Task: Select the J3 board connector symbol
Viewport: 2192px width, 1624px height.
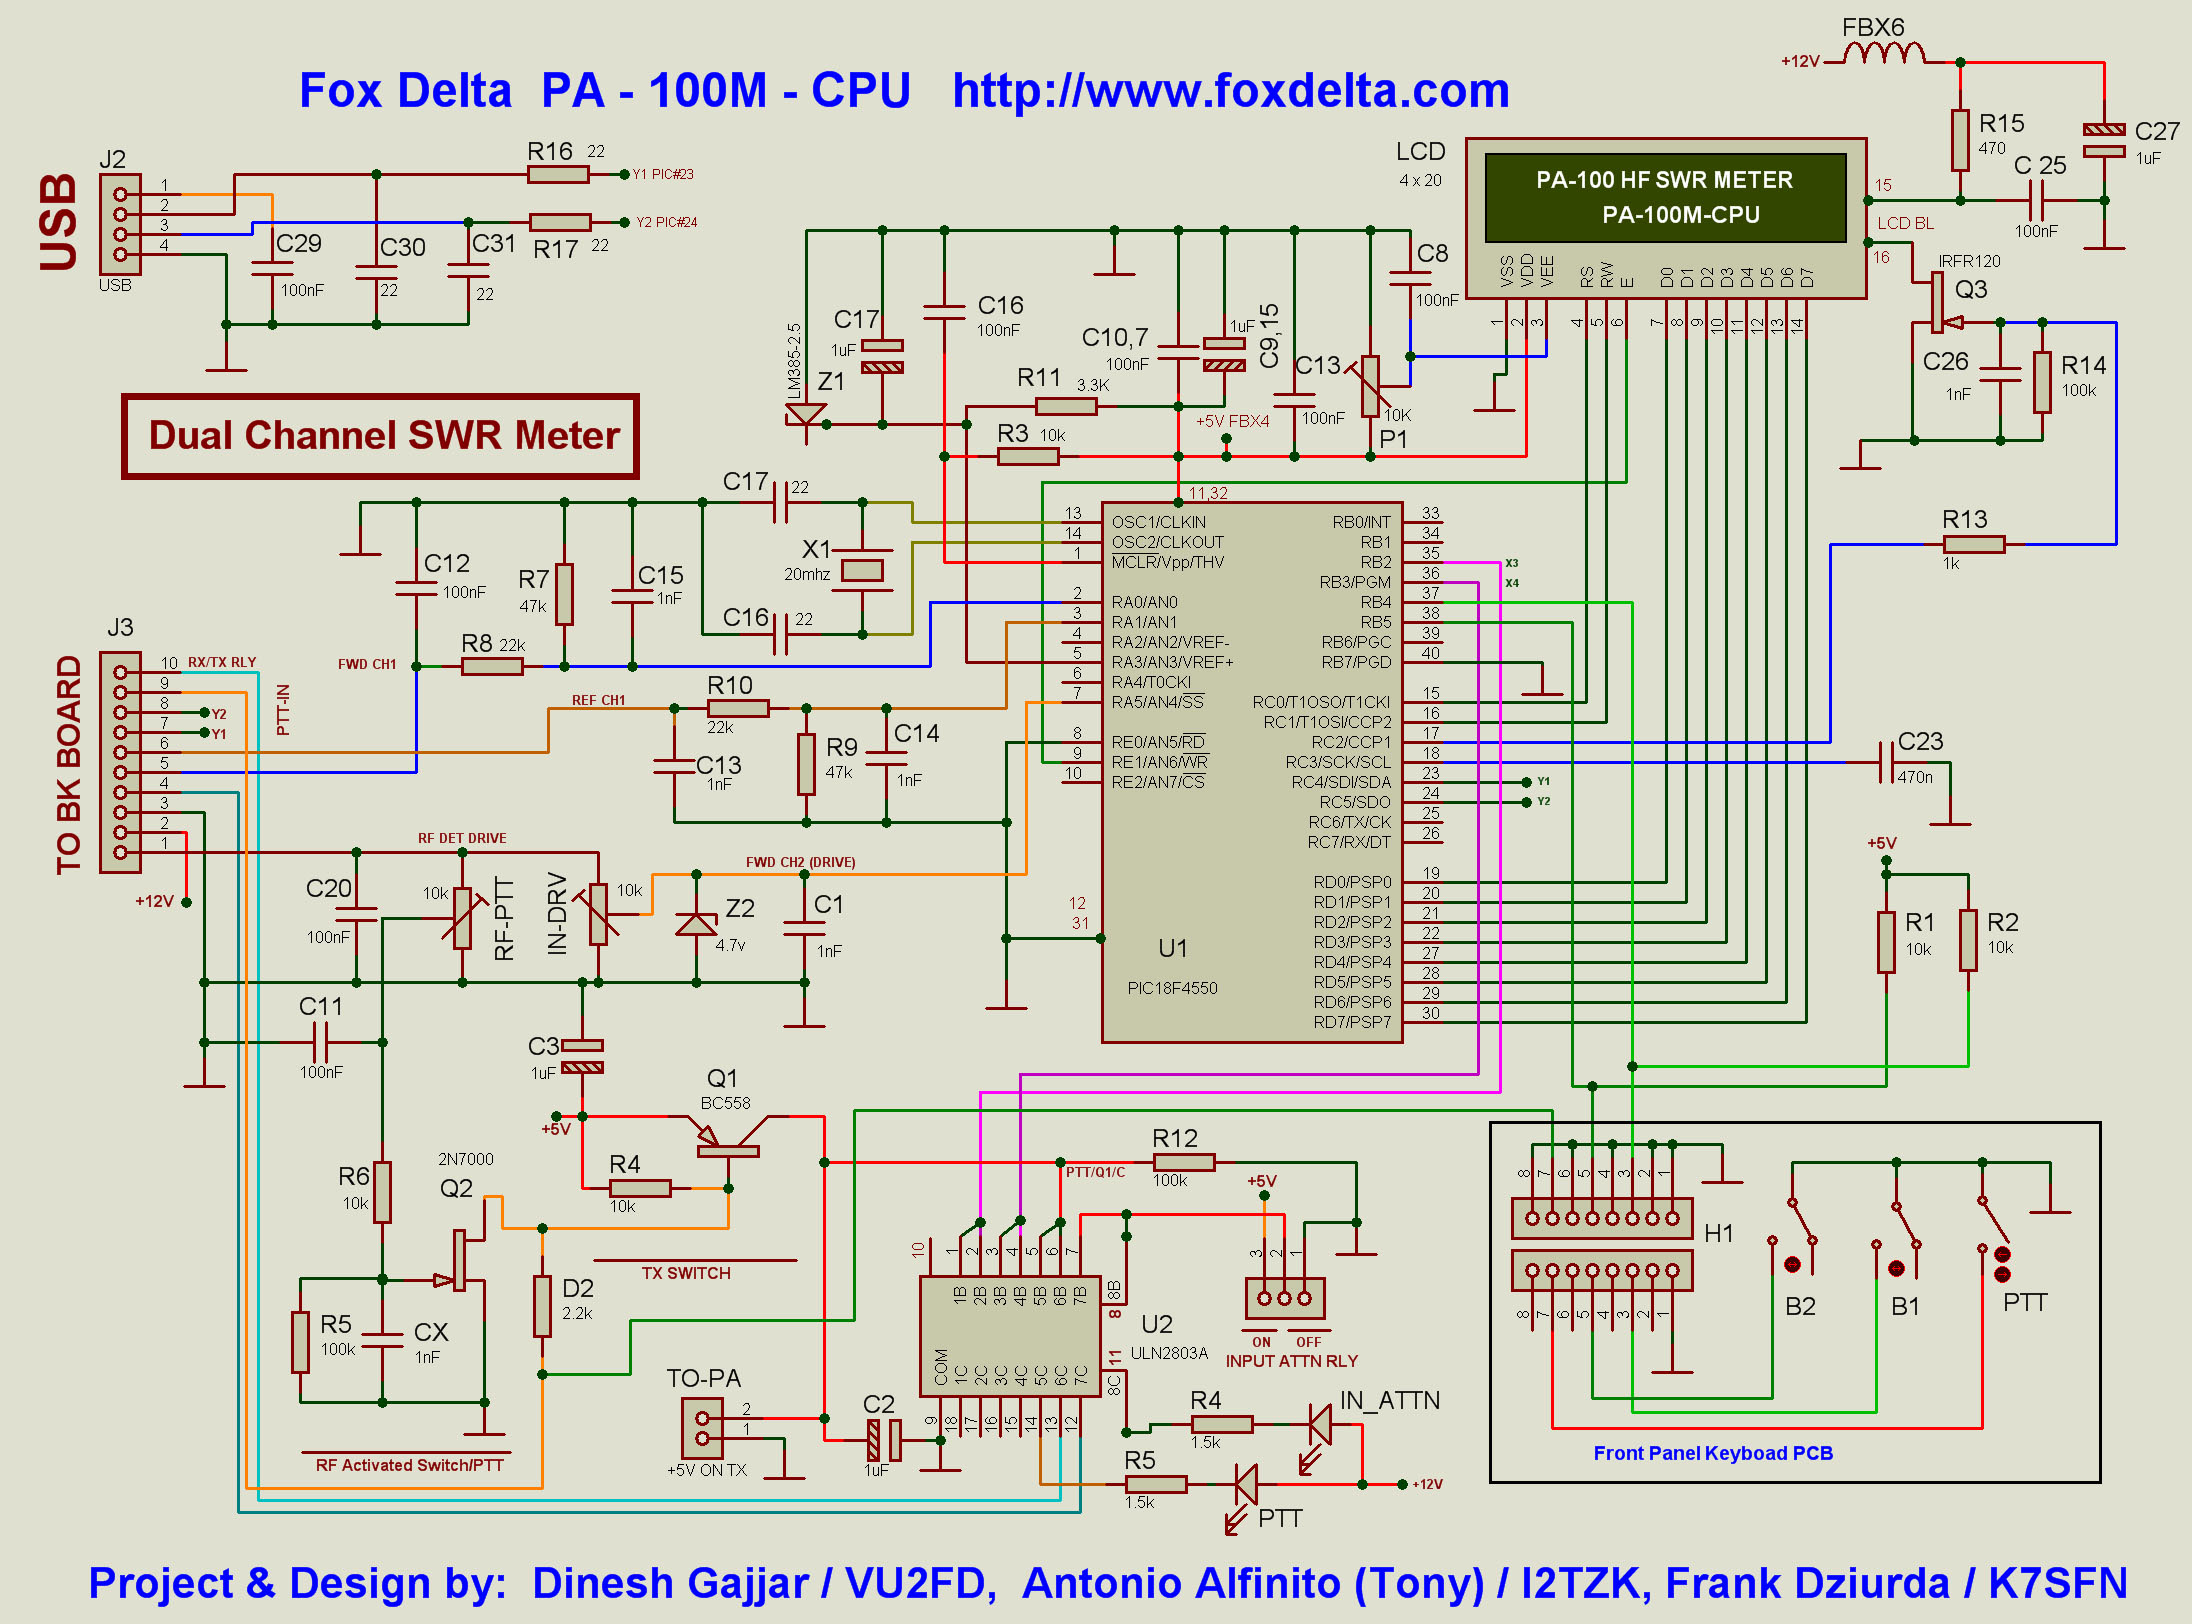Action: 120,762
